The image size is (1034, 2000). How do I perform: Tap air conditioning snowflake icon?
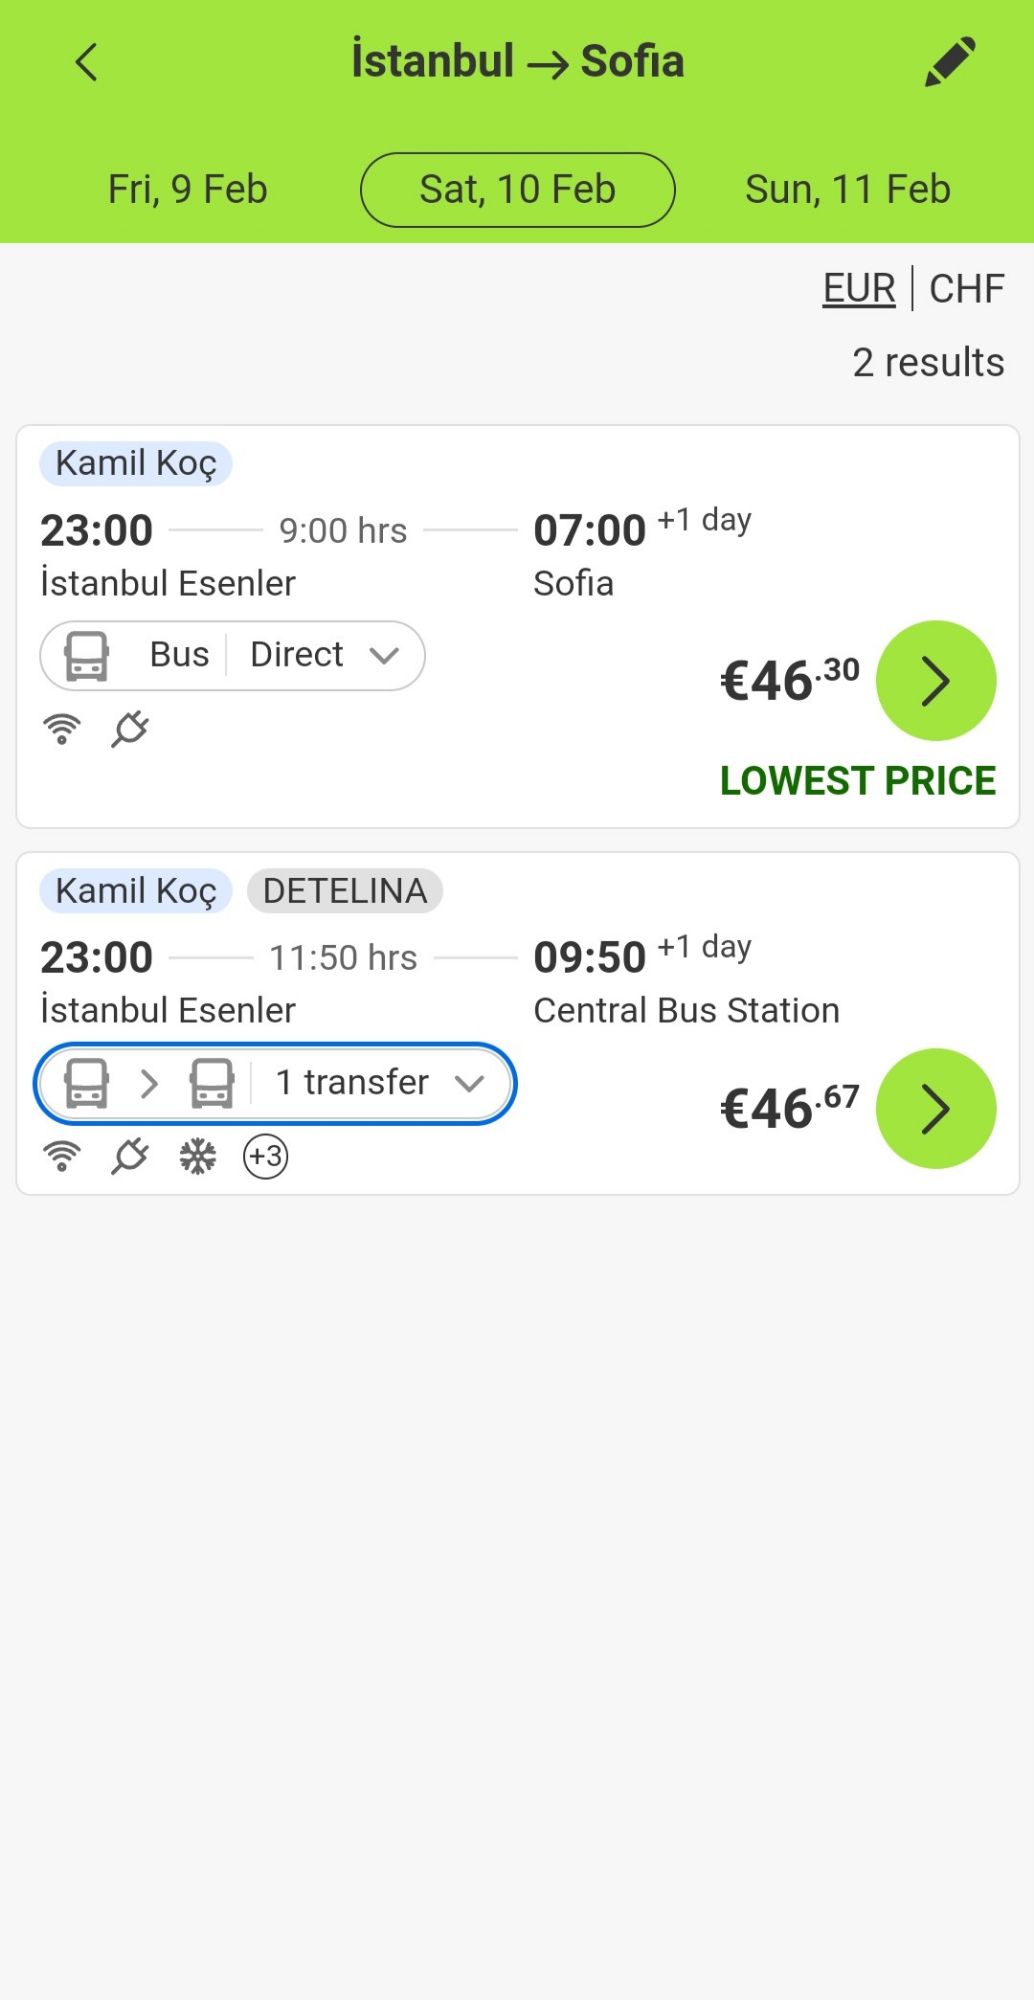pos(198,1157)
